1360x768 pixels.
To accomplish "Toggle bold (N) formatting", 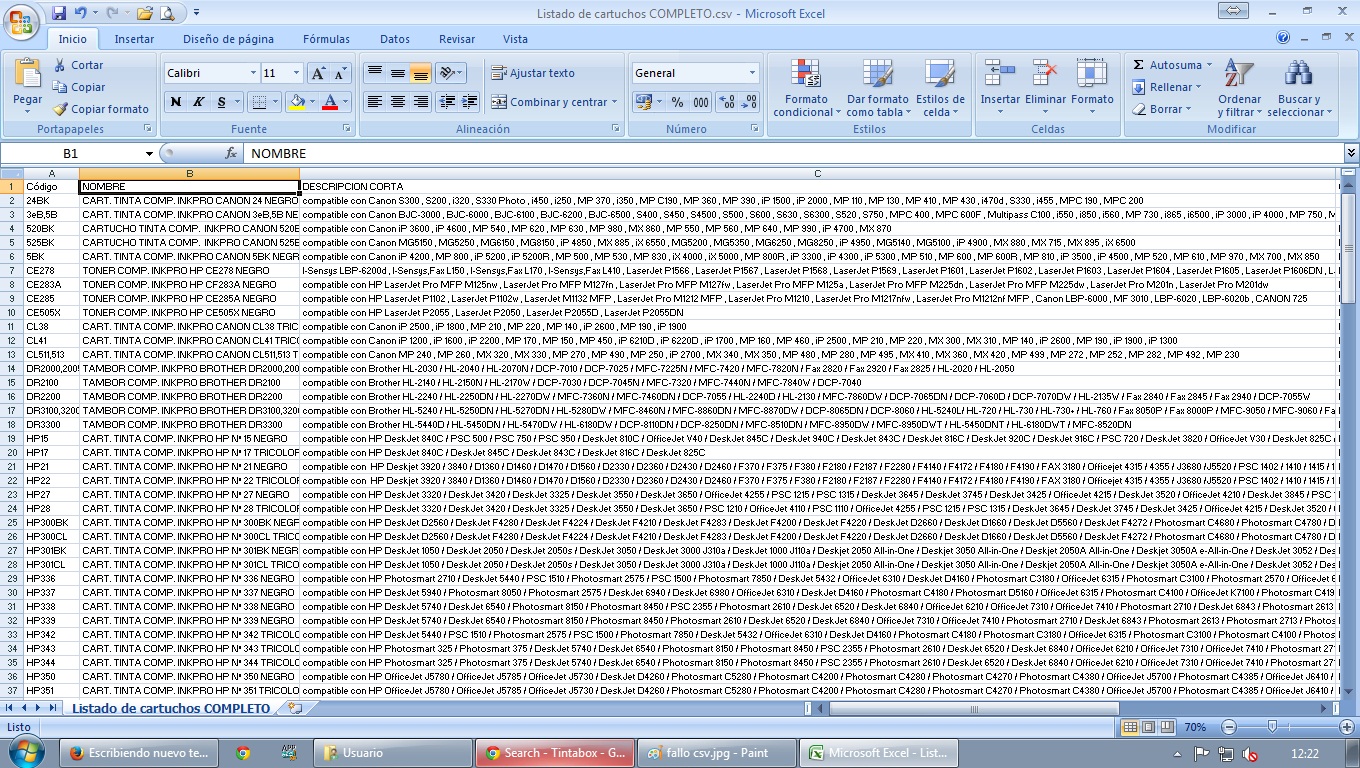I will coord(176,102).
